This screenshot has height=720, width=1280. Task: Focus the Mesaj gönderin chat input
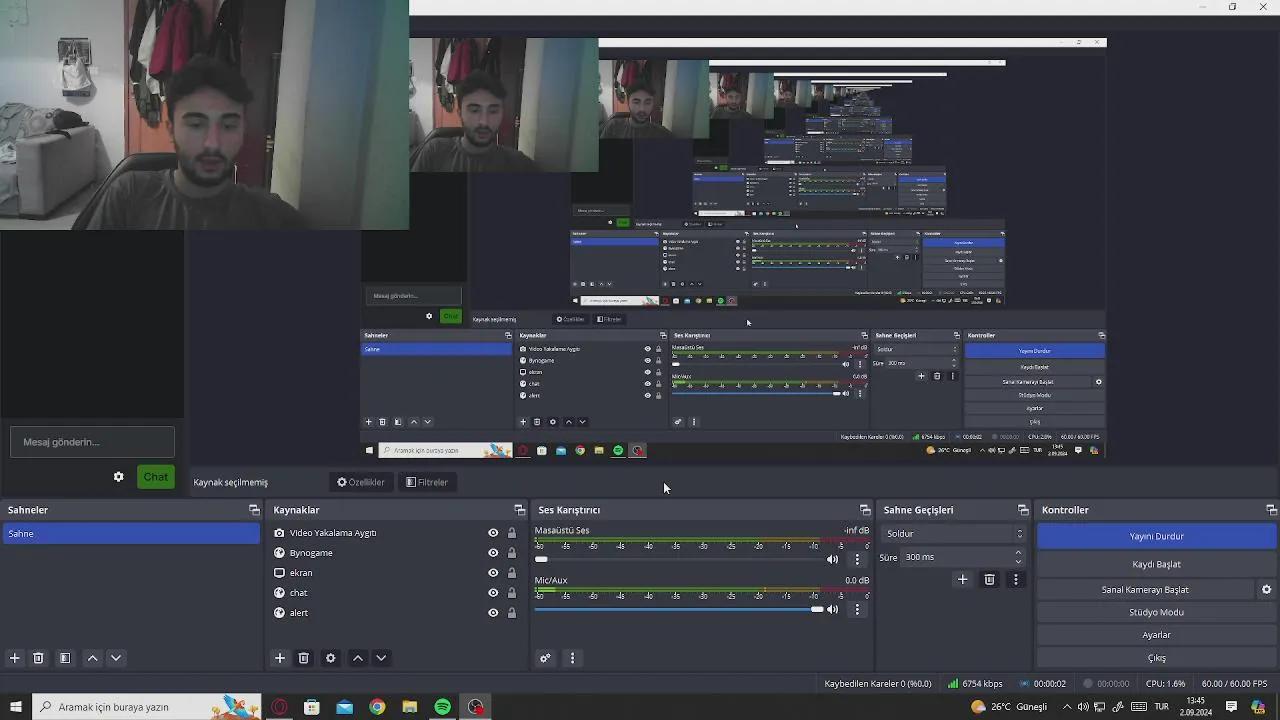(x=92, y=442)
